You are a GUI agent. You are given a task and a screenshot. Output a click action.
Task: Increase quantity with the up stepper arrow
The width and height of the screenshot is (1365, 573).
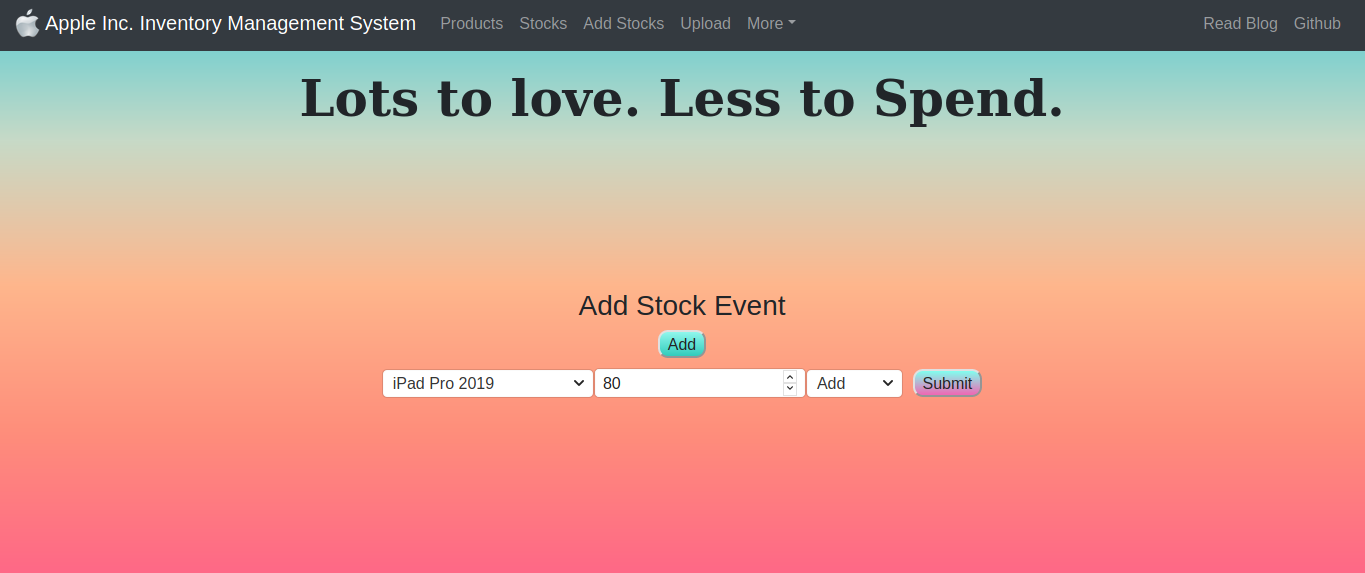(x=790, y=377)
